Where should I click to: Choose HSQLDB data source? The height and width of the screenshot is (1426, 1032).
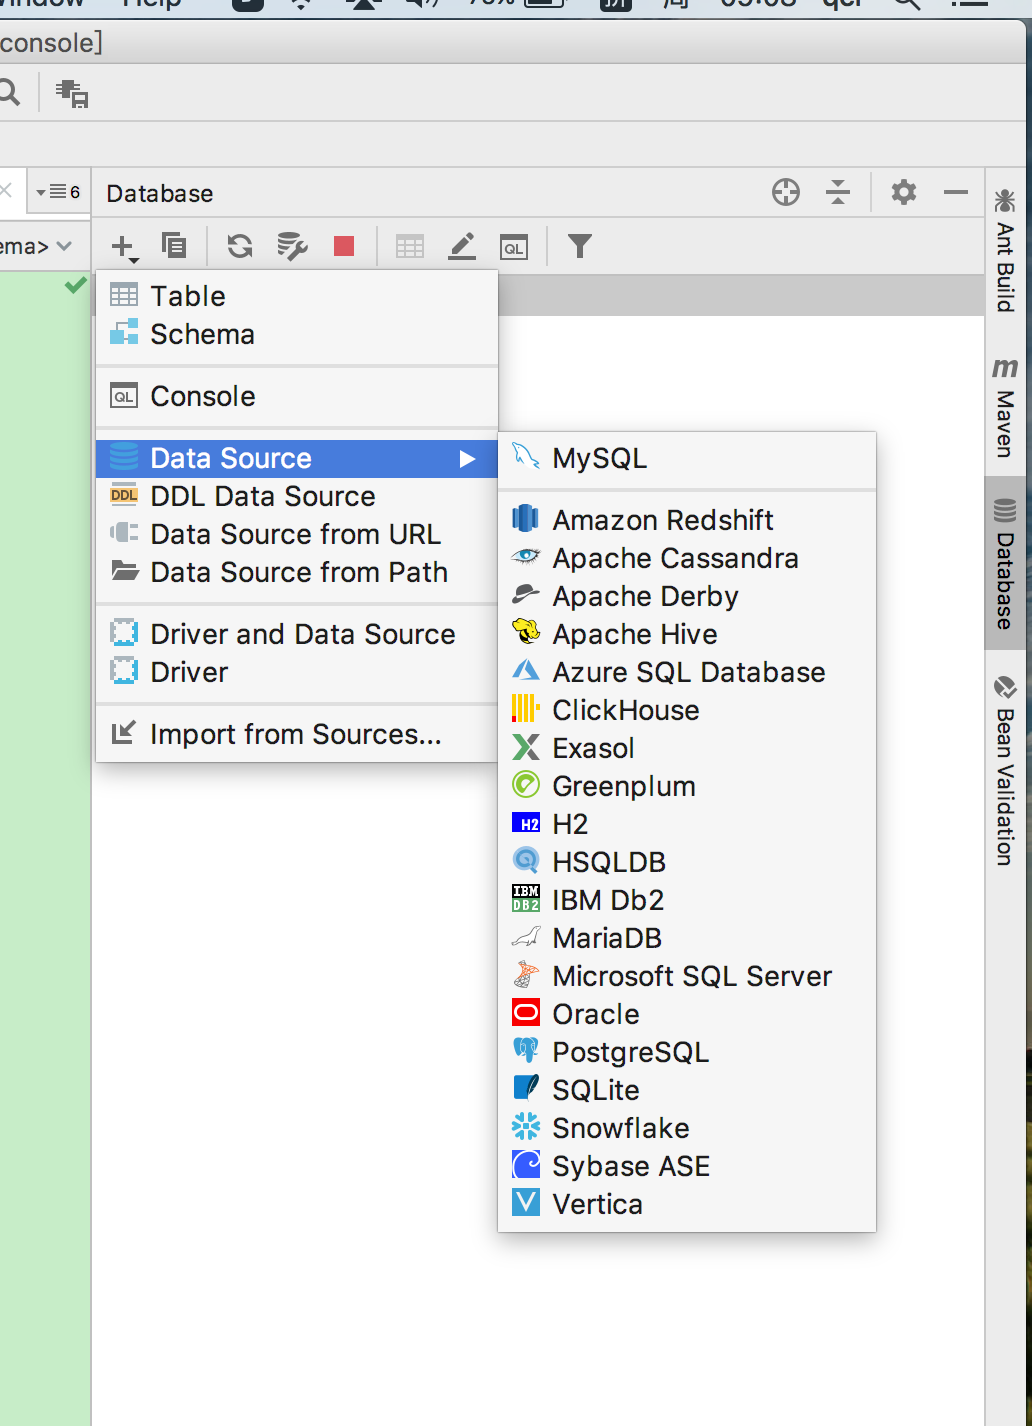(687, 862)
